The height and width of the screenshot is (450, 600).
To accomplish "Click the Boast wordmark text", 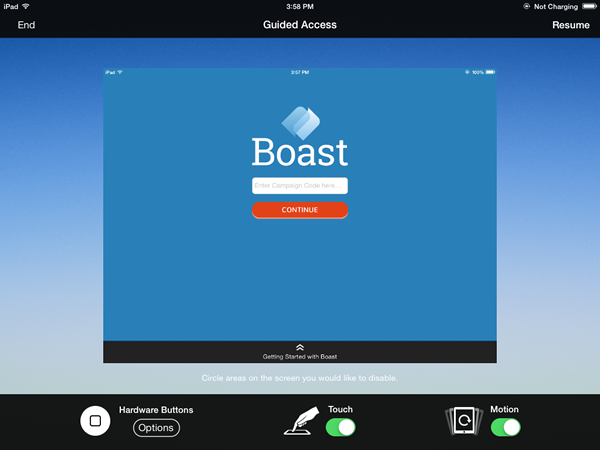I will 300,152.
